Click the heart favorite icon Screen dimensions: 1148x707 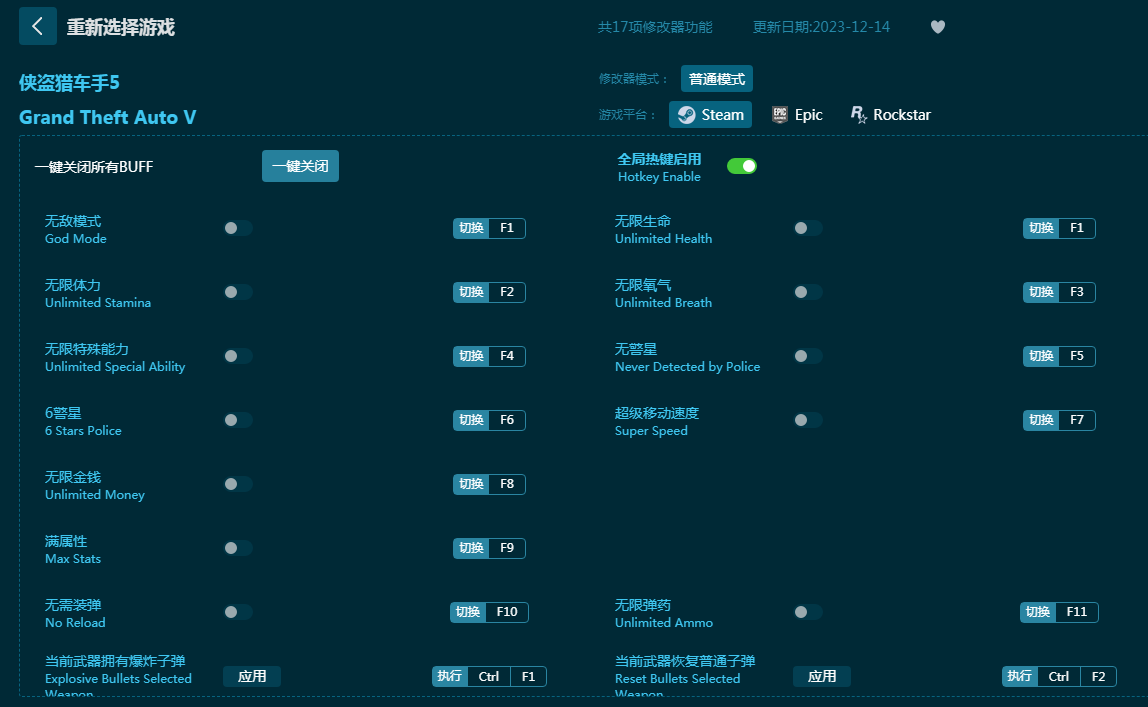pyautogui.click(x=937, y=27)
